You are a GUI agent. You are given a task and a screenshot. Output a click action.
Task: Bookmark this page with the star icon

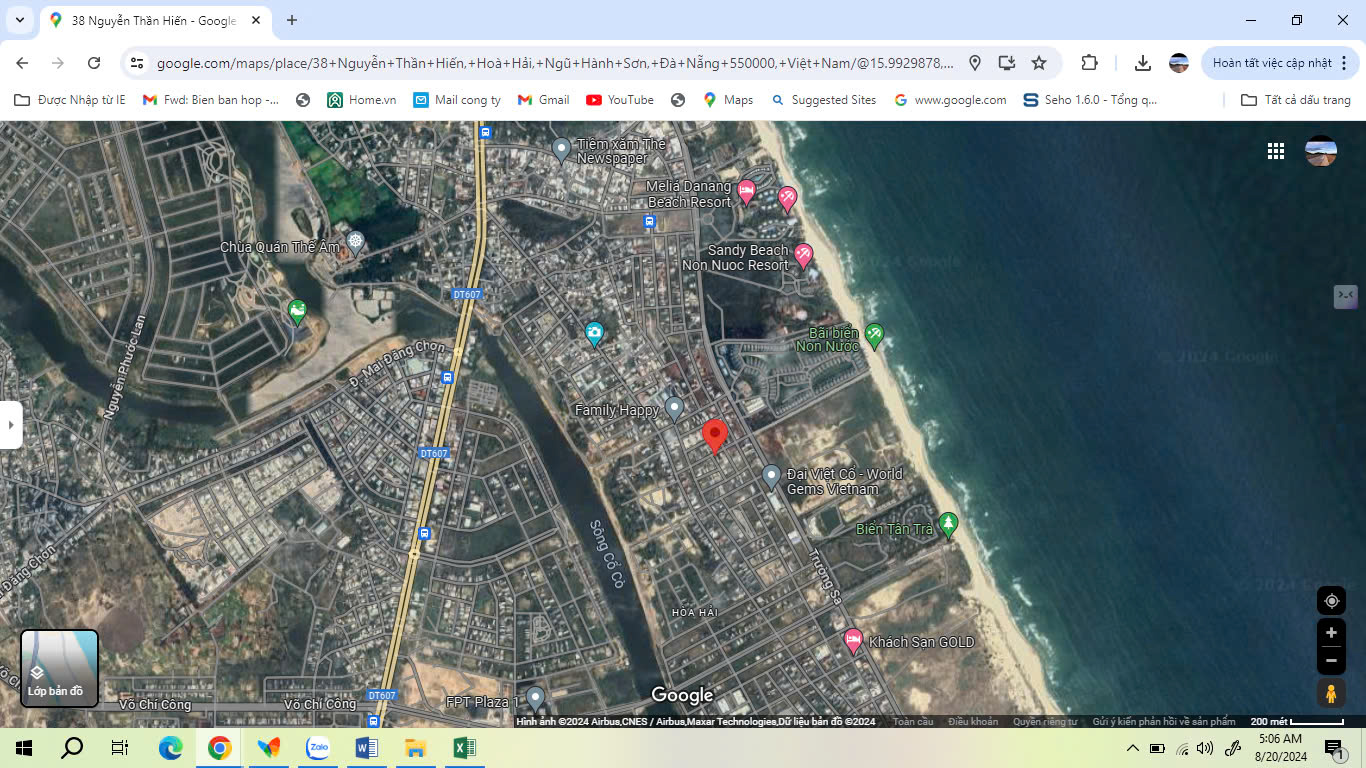1039,63
